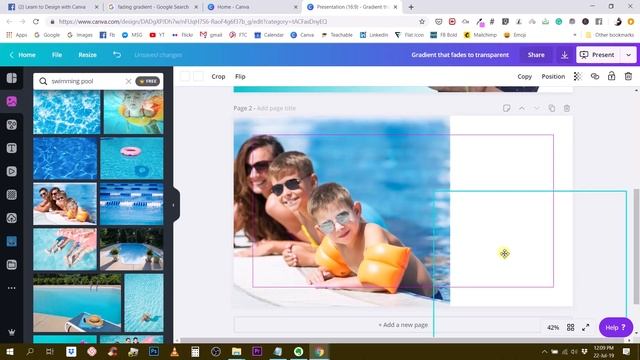Open the Elements panel in sidebar
The image size is (640, 360).
click(x=11, y=124)
